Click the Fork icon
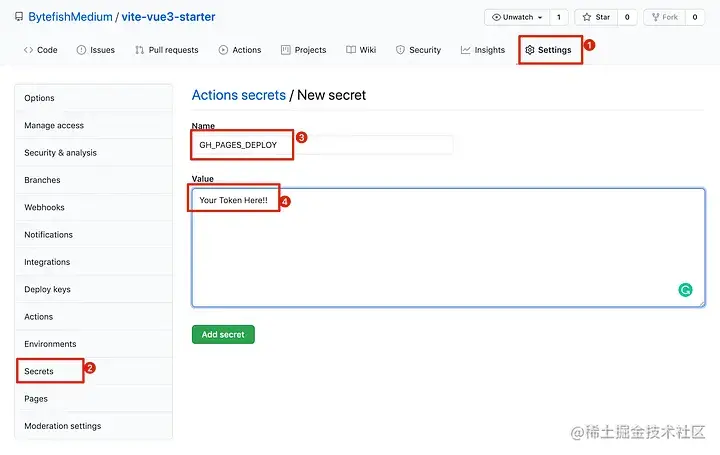 pos(655,17)
